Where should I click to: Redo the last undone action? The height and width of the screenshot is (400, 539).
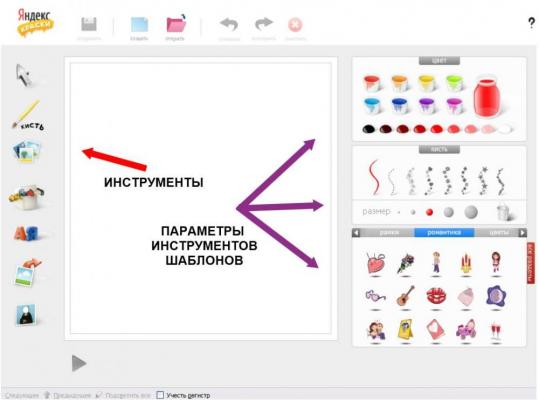pos(264,24)
